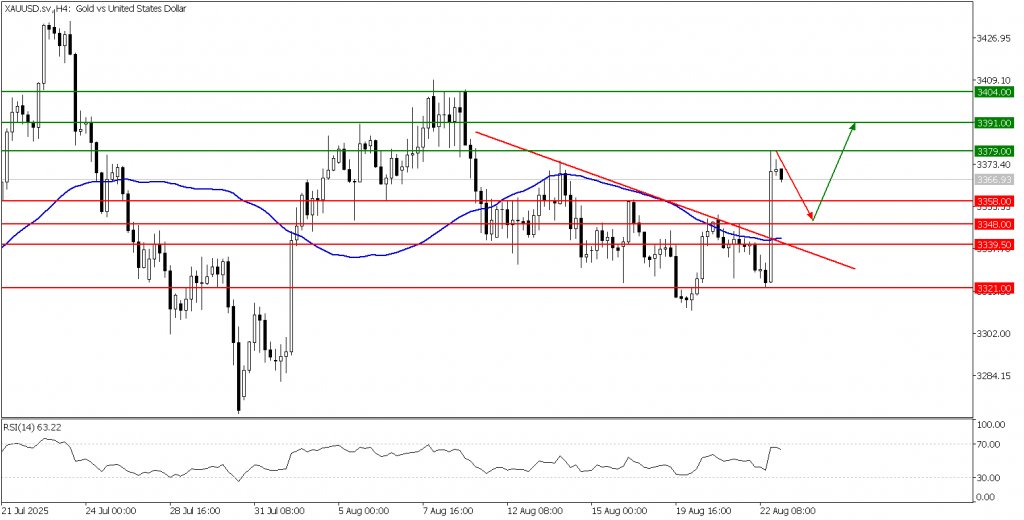Click the 21 Jul 2025 date label
Screen dimensions: 1024x520
24,511
